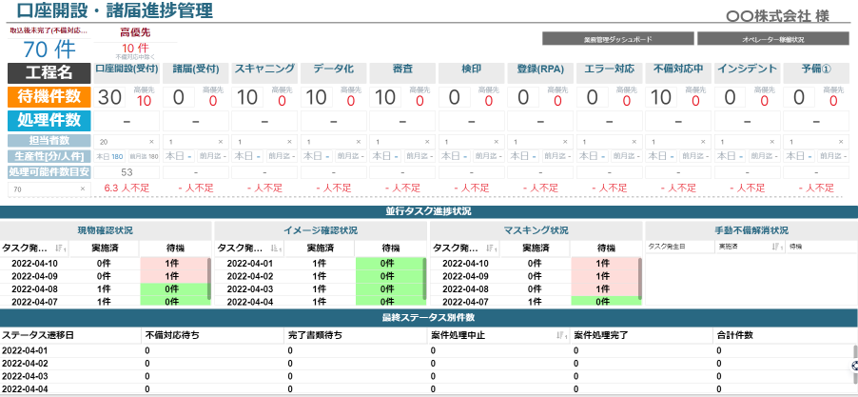Open the オペレーター稼働状況 button

tap(773, 39)
